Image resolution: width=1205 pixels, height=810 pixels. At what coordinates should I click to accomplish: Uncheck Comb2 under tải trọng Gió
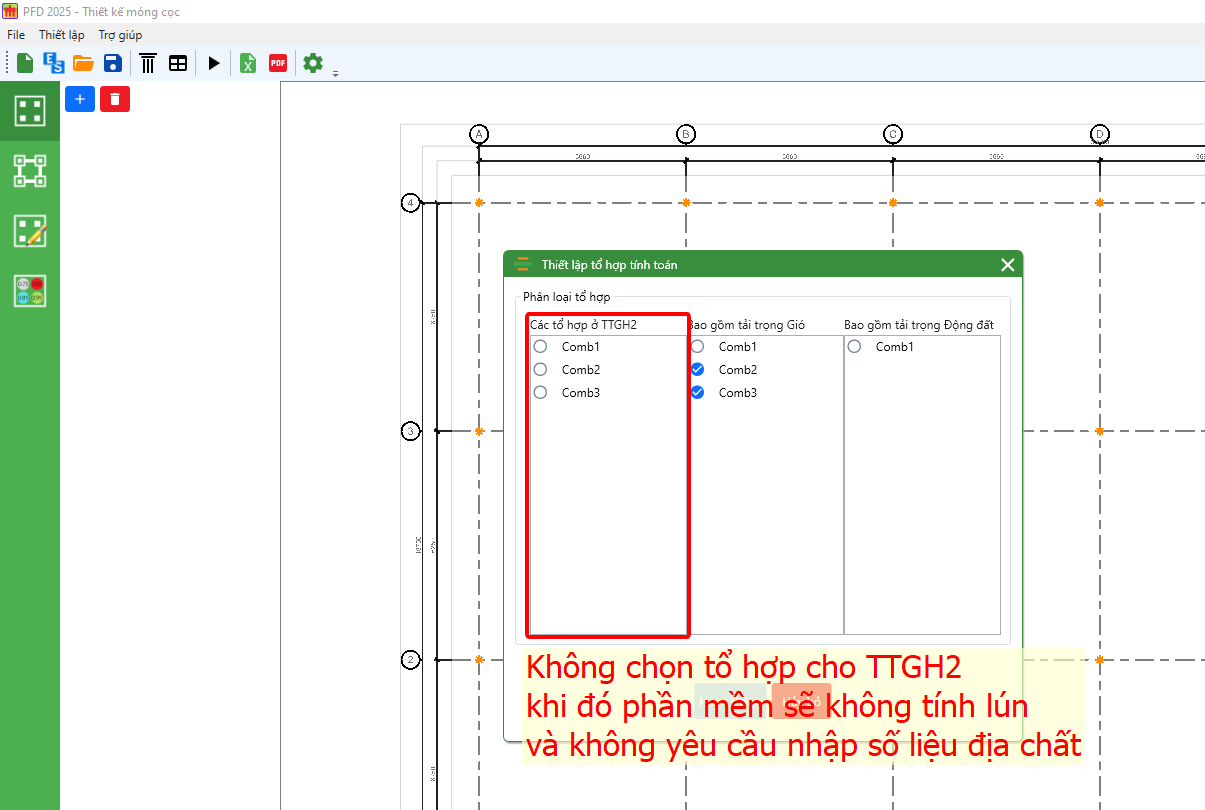coord(698,370)
